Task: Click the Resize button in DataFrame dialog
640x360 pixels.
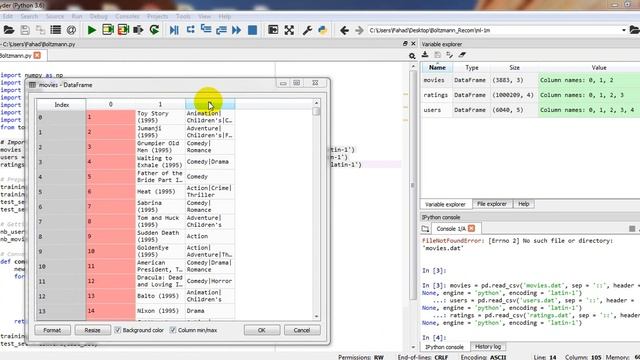Action: [93, 330]
